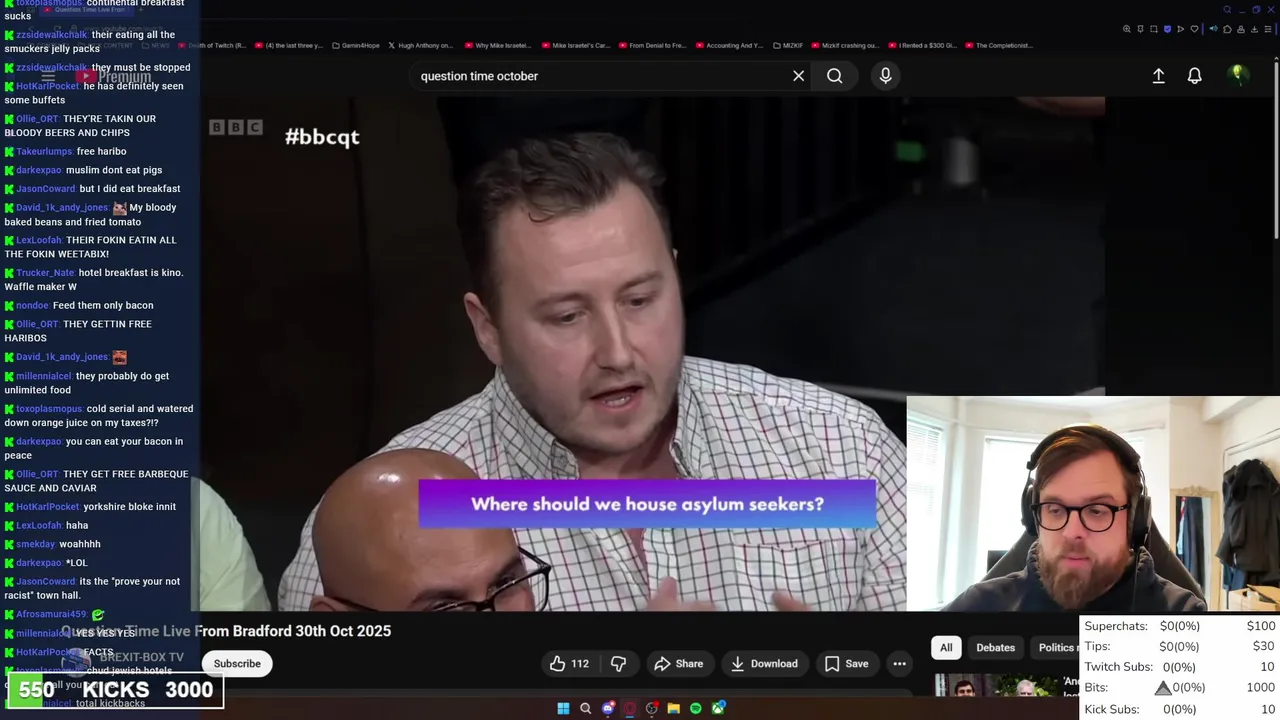Open the Gamin4Hope bookmark folder
This screenshot has height=720, width=1280.
click(356, 45)
